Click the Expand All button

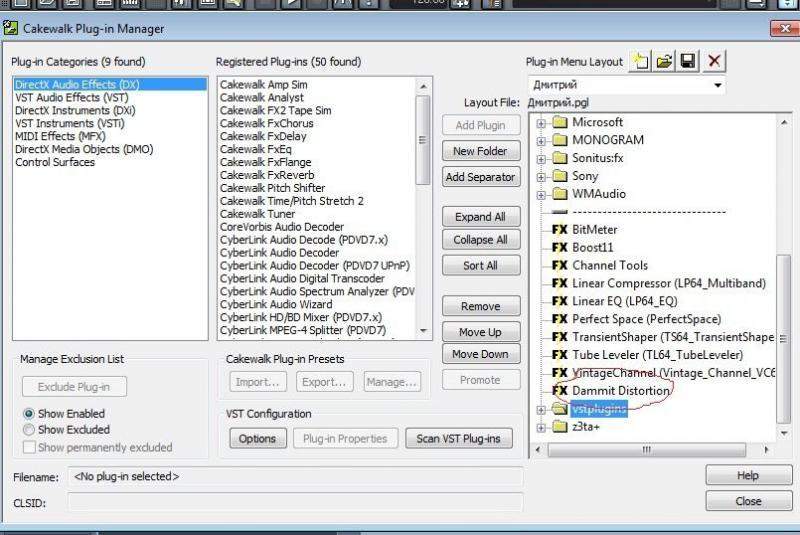click(481, 217)
